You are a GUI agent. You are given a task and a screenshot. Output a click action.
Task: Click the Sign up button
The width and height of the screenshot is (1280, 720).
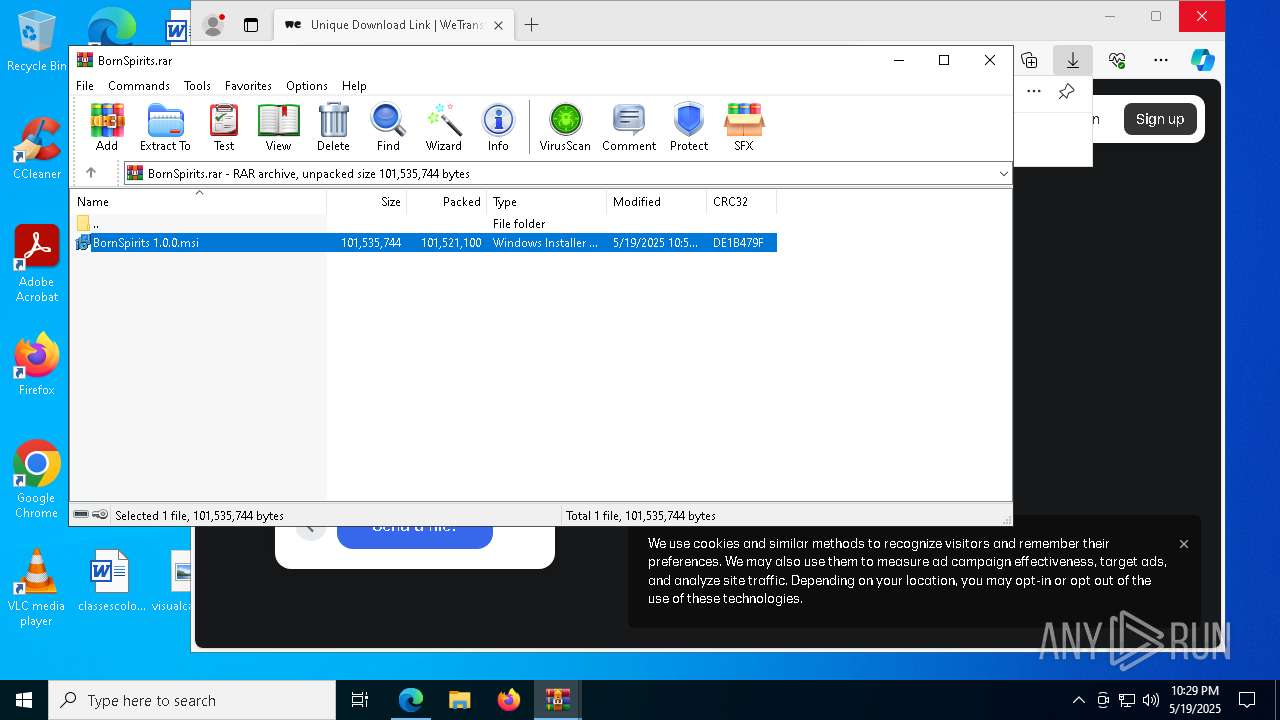click(1160, 119)
